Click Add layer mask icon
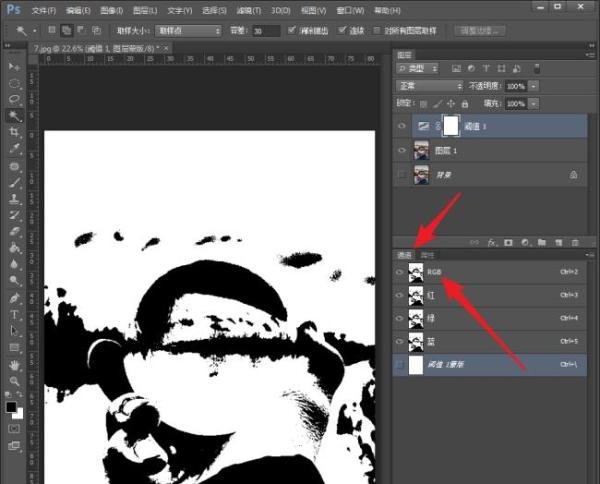The image size is (600, 484). [508, 243]
